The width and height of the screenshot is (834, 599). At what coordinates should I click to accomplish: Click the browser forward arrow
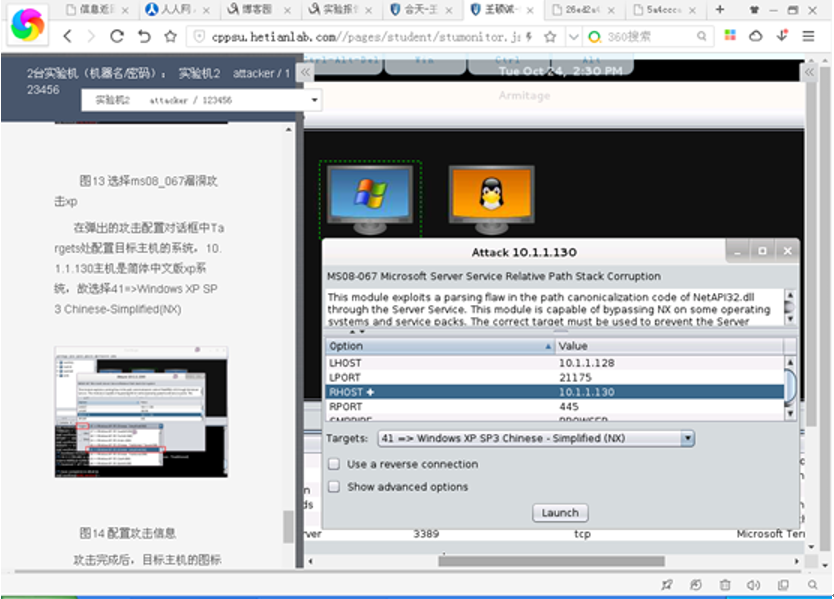point(91,36)
